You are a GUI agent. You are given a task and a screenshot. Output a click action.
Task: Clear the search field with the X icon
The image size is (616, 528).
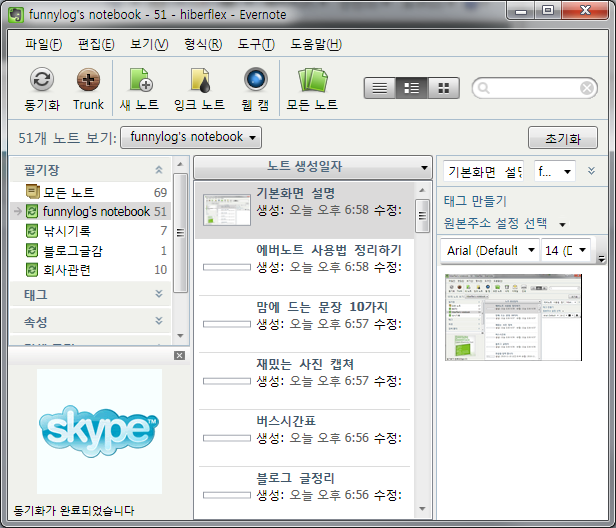(x=587, y=88)
